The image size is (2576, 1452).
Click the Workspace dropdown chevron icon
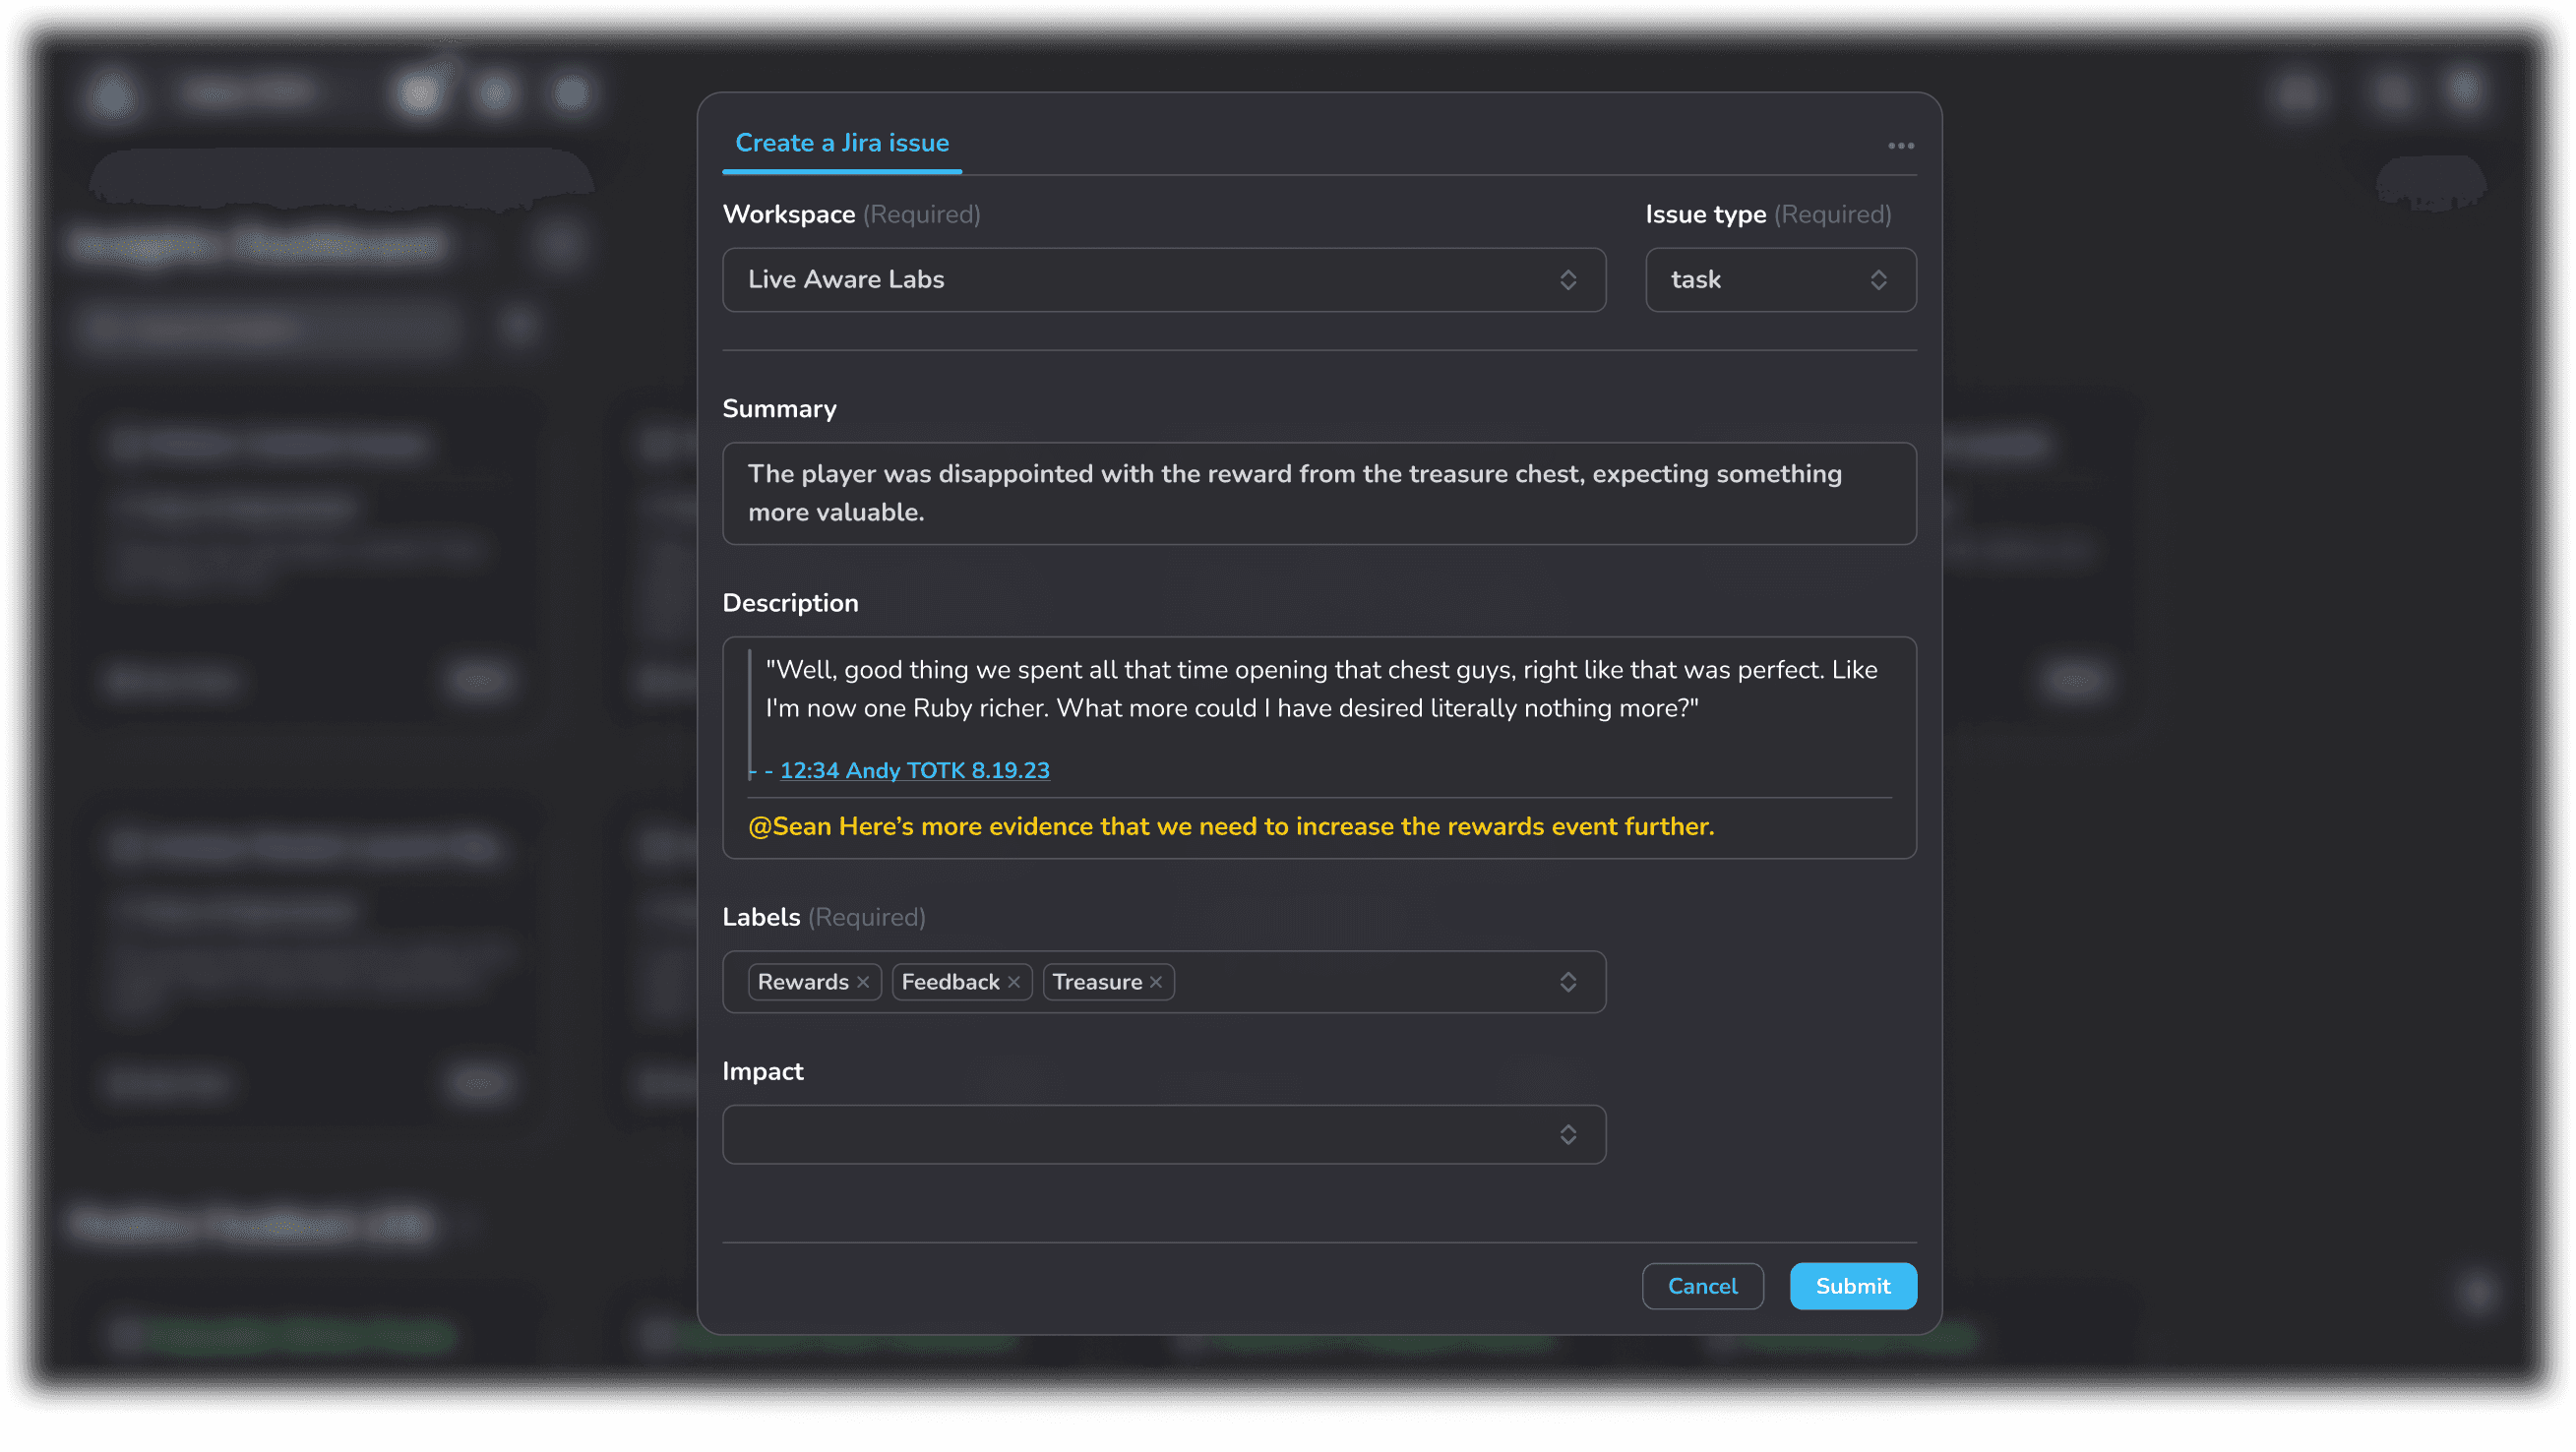click(1567, 280)
